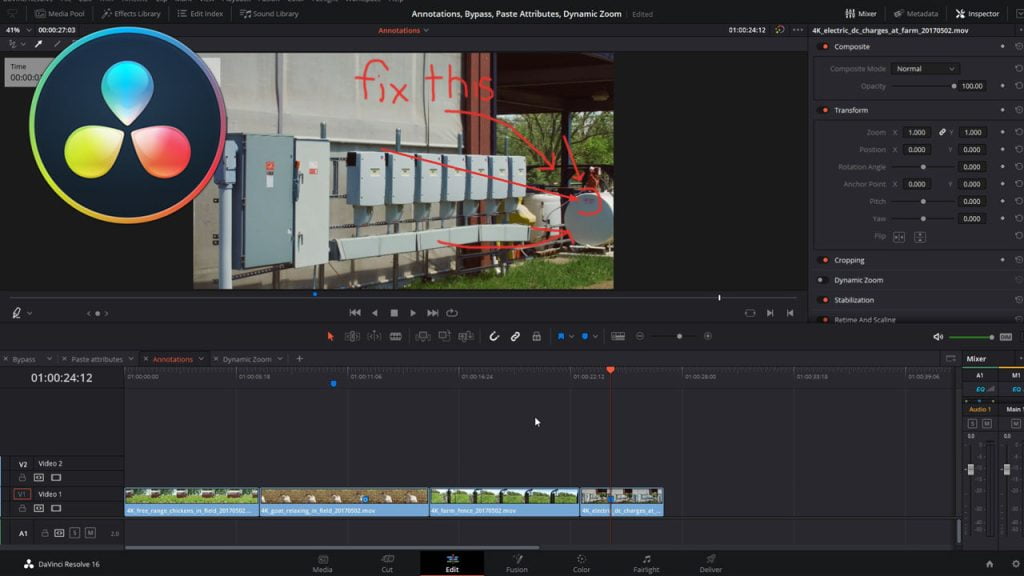1024x576 pixels.
Task: Switch to the Color page
Action: (581, 563)
